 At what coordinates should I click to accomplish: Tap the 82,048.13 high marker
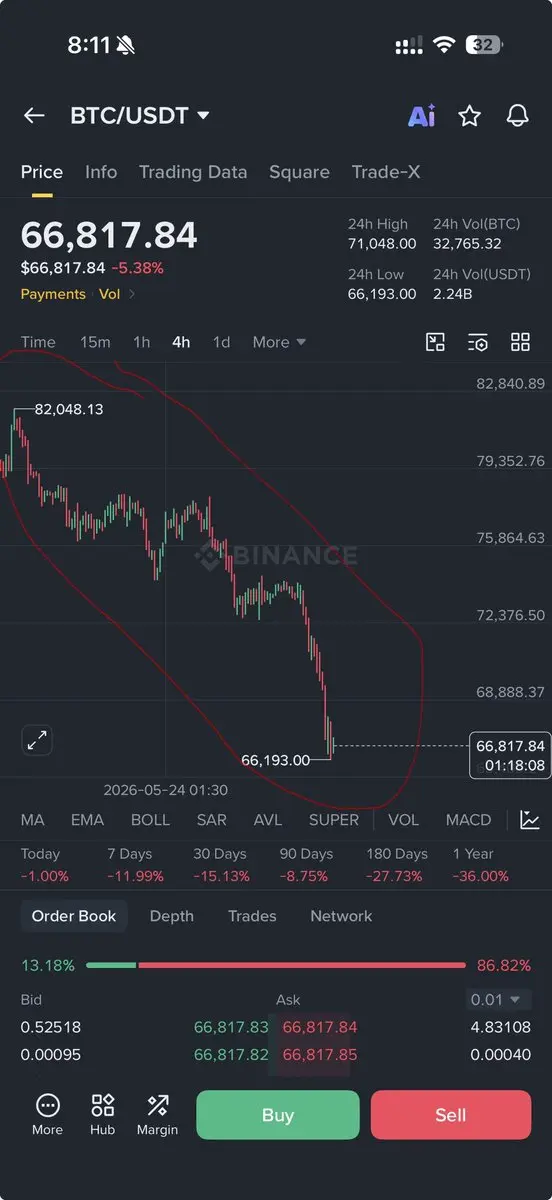[x=69, y=409]
